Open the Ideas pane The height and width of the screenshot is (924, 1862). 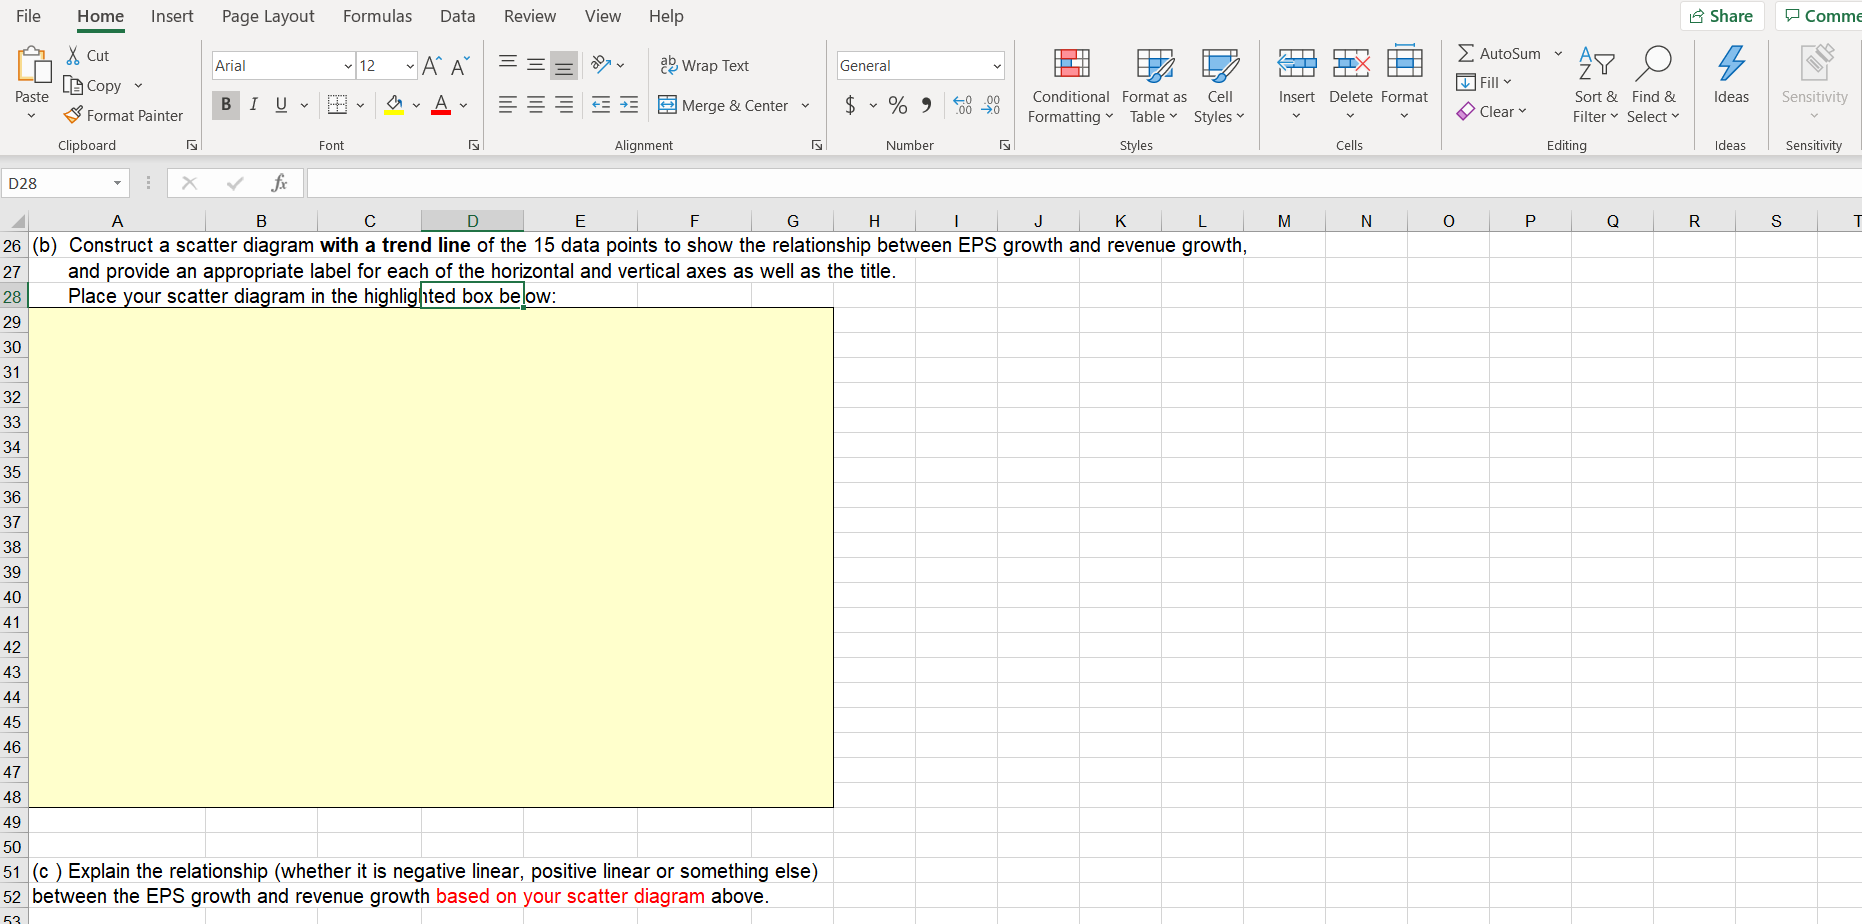1731,80
